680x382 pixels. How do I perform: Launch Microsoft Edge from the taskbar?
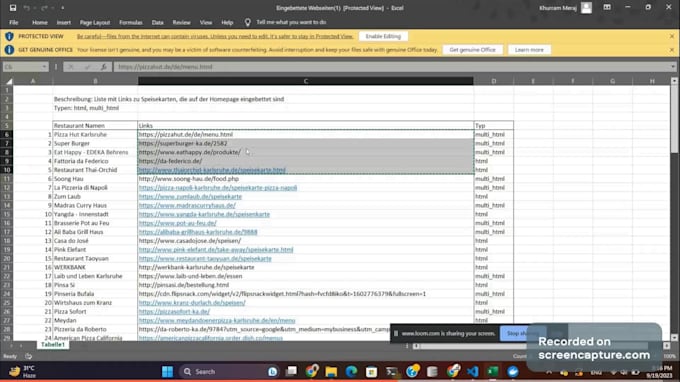pyautogui.click(x=351, y=372)
